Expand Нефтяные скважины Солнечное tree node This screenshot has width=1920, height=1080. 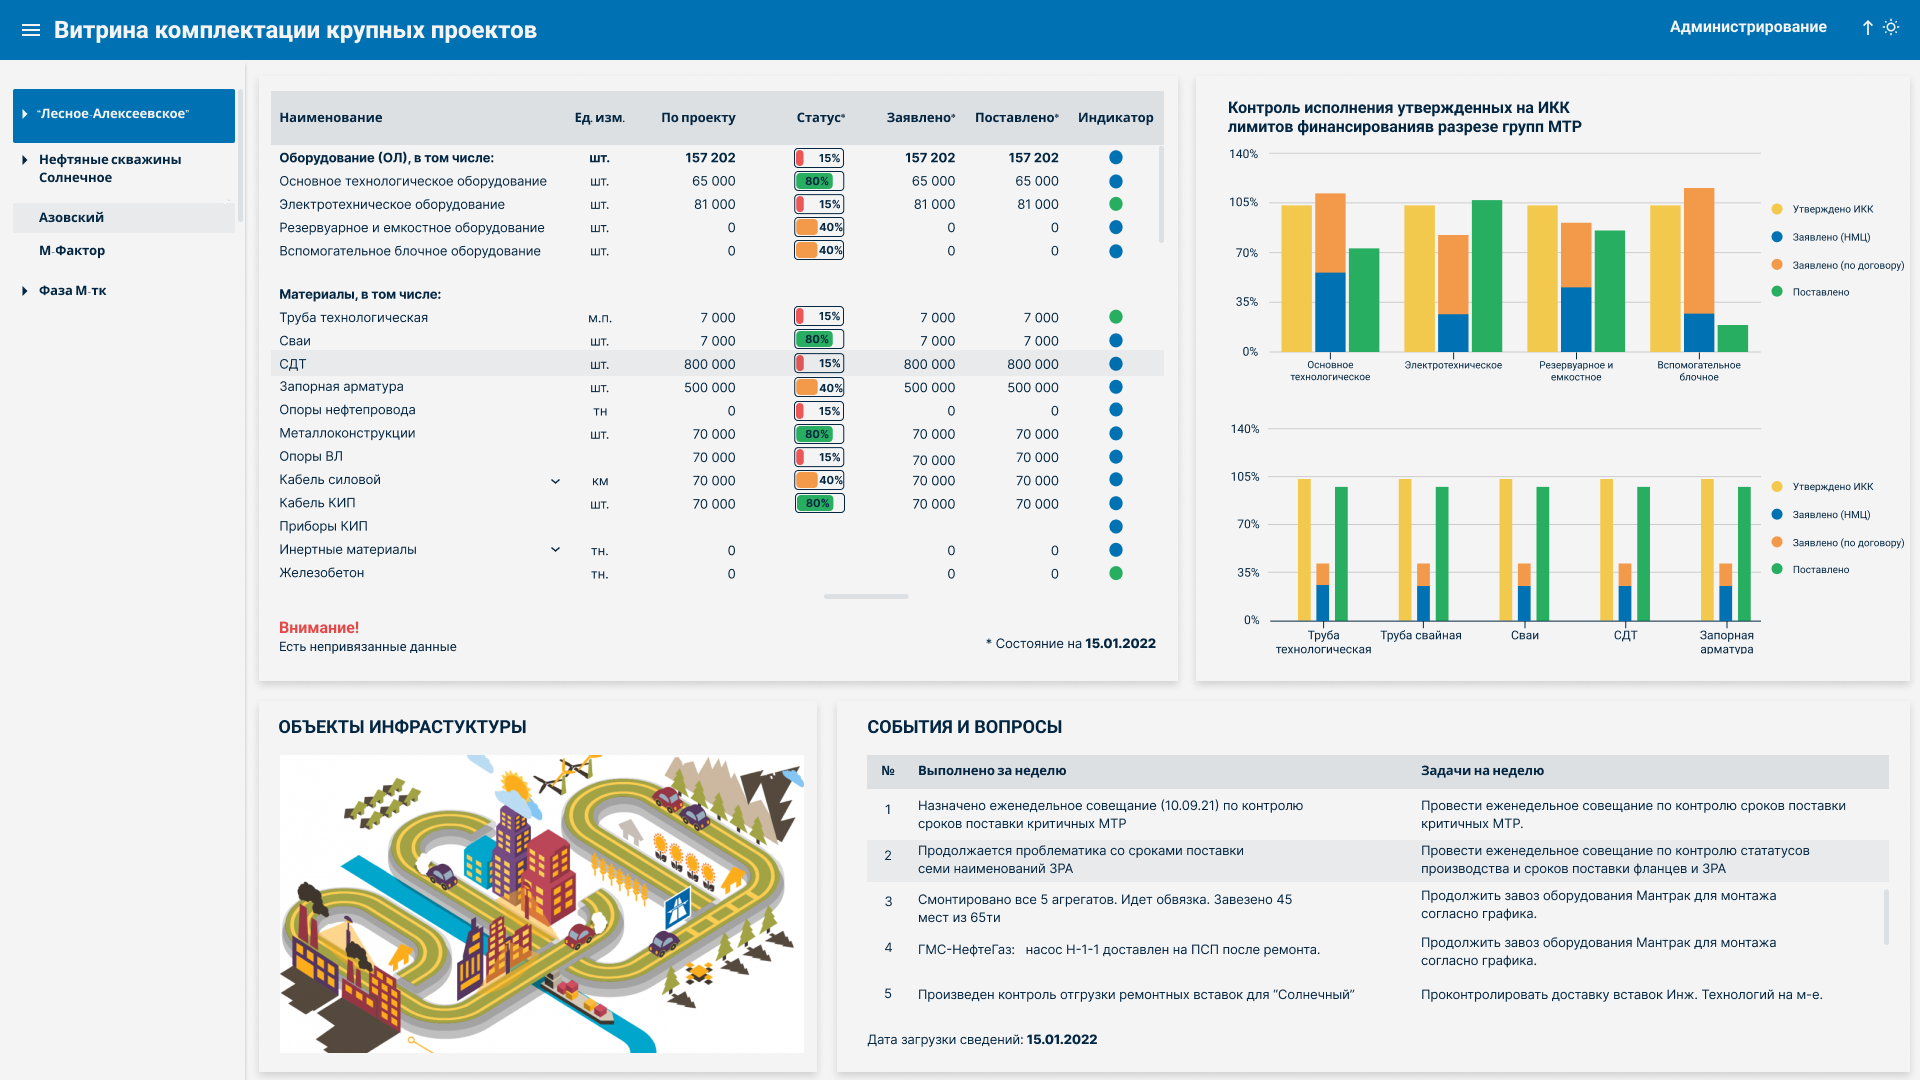(25, 160)
